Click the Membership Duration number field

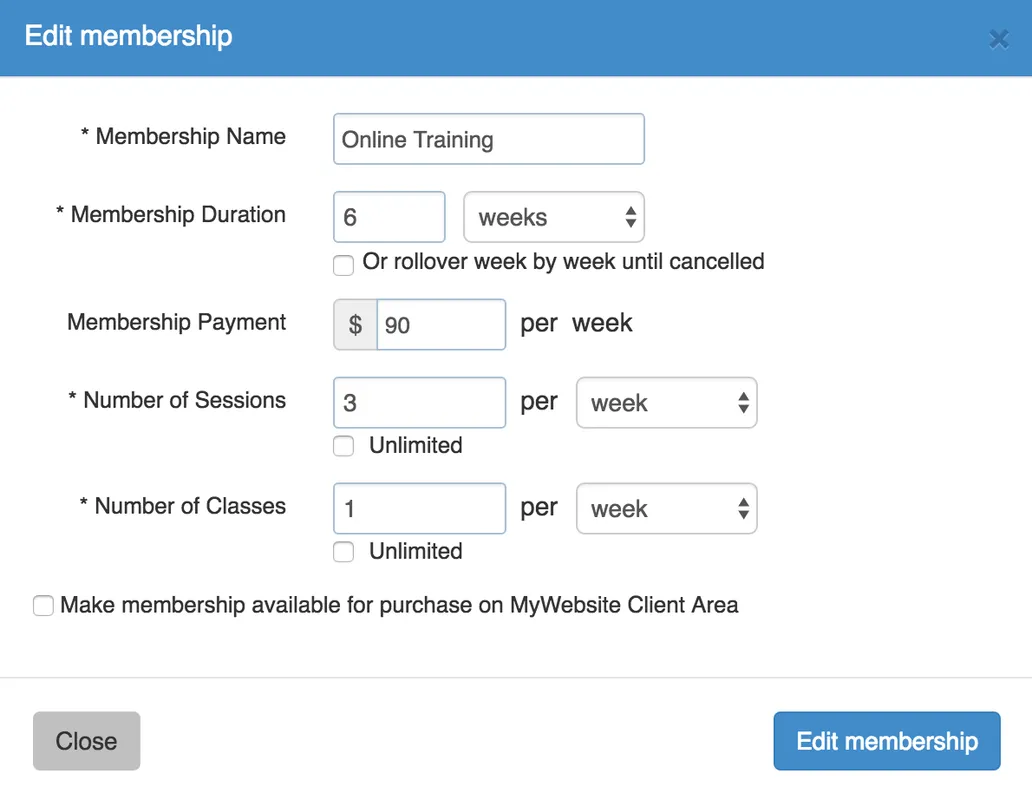click(x=389, y=217)
